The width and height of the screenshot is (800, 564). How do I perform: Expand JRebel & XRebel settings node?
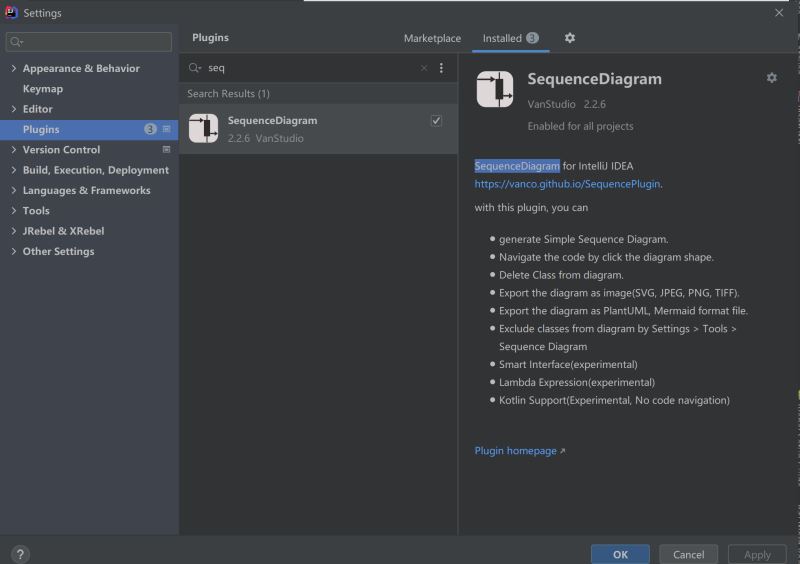[x=14, y=231]
